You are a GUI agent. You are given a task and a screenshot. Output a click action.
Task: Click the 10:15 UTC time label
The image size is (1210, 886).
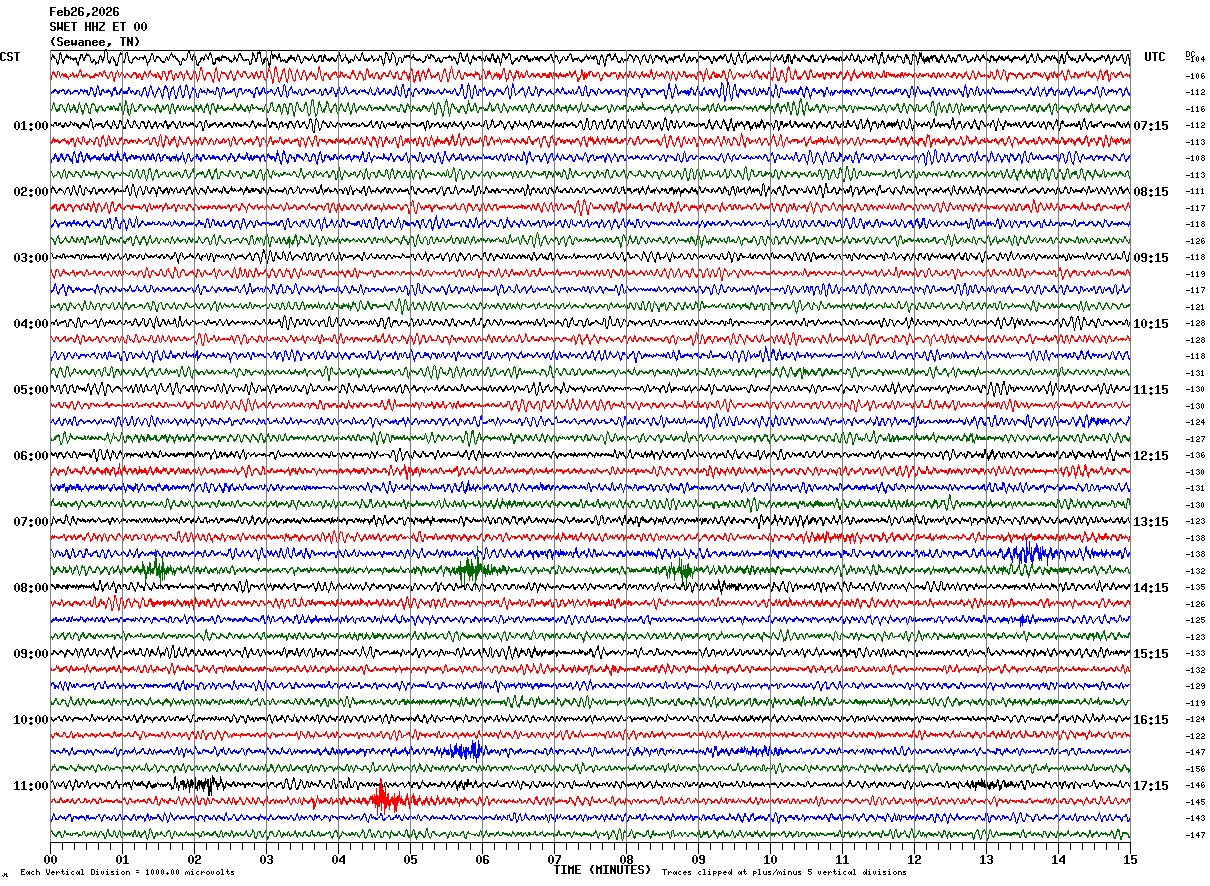[x=1151, y=324]
